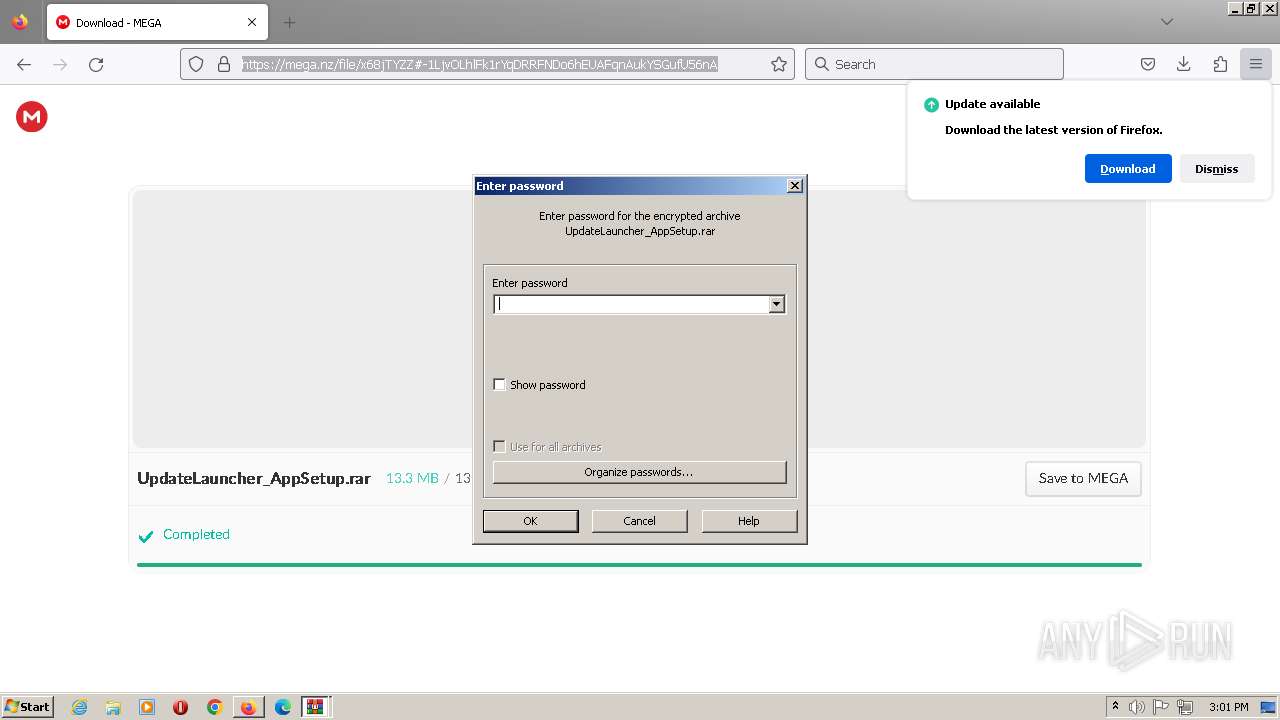Switch to Firefox taskbar button
Screen dimensions: 1280x720
click(248, 707)
